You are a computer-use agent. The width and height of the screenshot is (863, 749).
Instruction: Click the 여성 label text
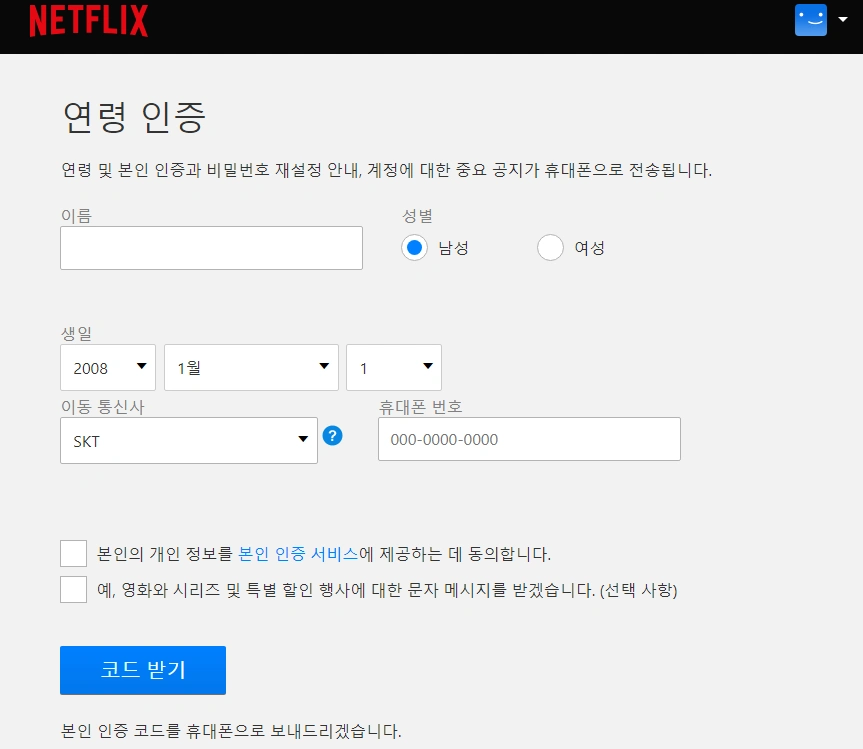pos(589,248)
